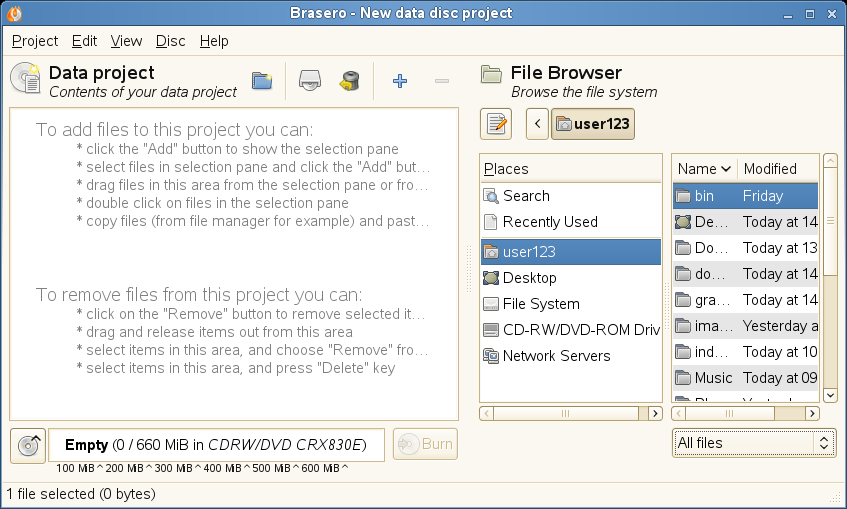Select user123 in the Places list
The width and height of the screenshot is (847, 509).
point(571,252)
